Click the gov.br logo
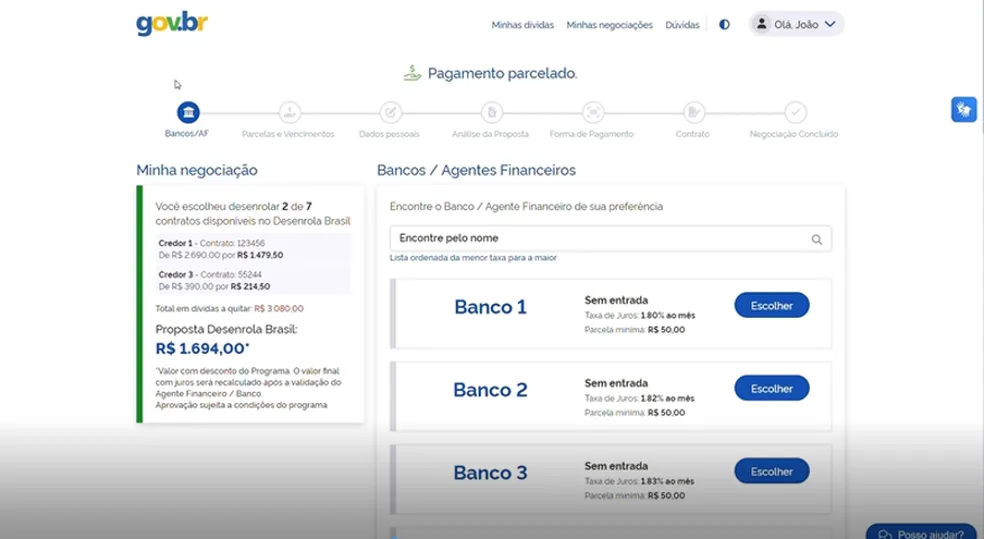The width and height of the screenshot is (984, 539). (172, 24)
